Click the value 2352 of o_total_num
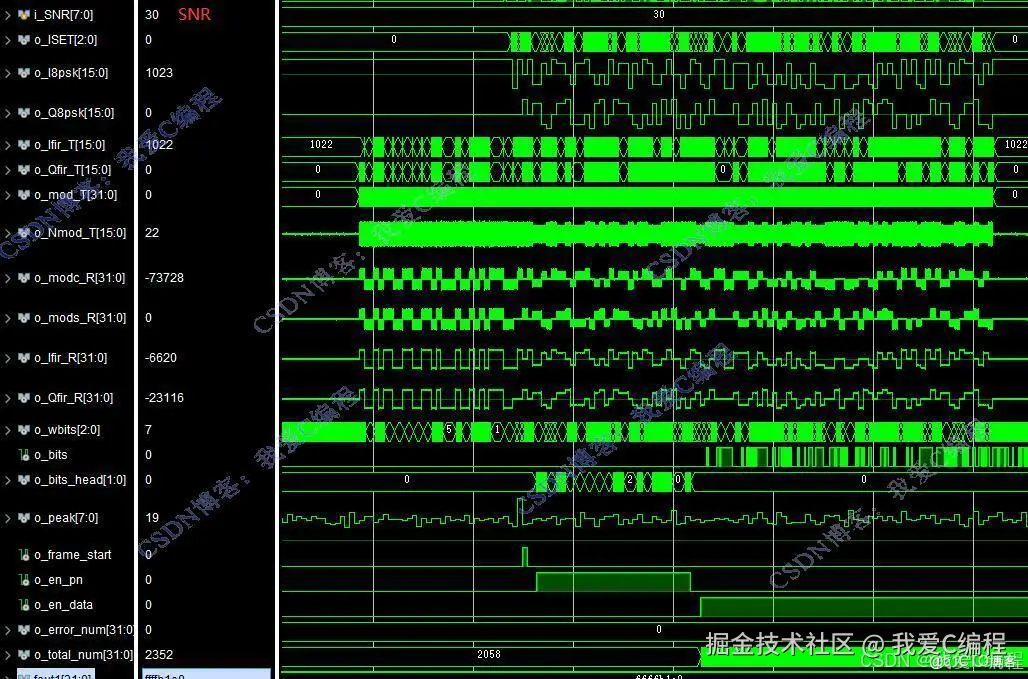 tap(157, 655)
